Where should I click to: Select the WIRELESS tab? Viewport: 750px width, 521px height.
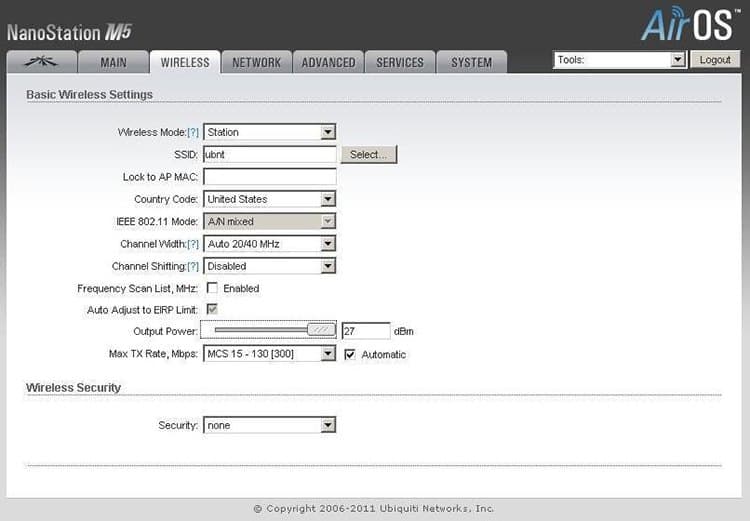(x=185, y=62)
